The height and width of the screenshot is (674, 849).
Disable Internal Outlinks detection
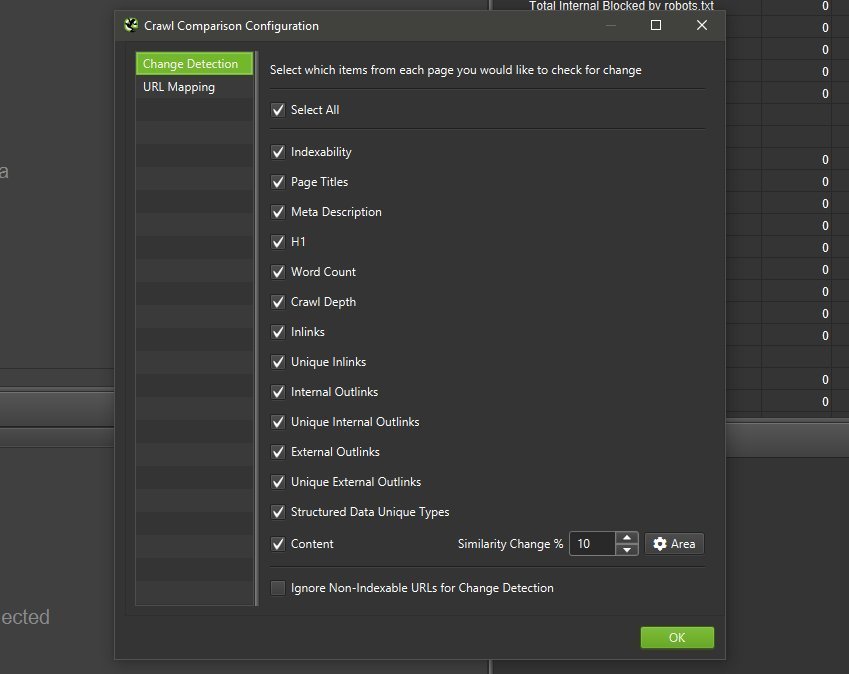point(277,391)
